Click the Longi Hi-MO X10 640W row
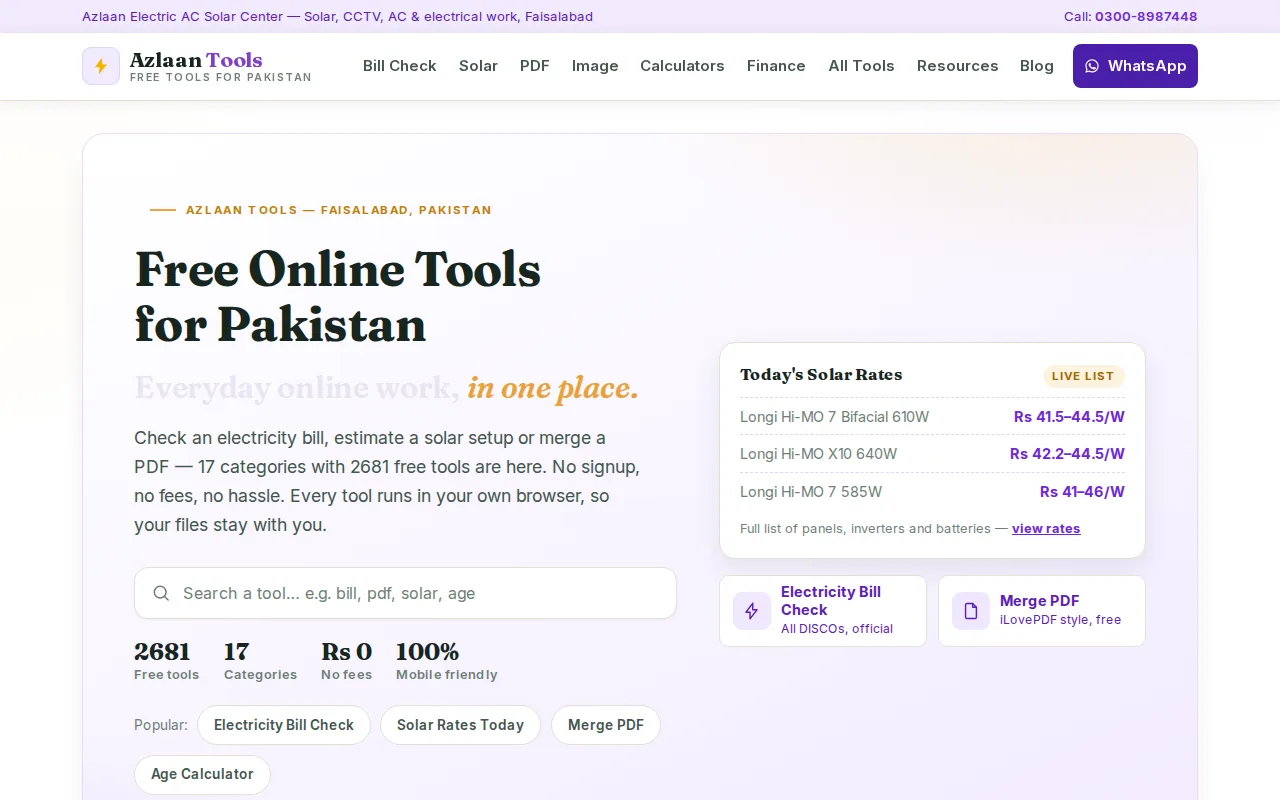 (x=932, y=454)
